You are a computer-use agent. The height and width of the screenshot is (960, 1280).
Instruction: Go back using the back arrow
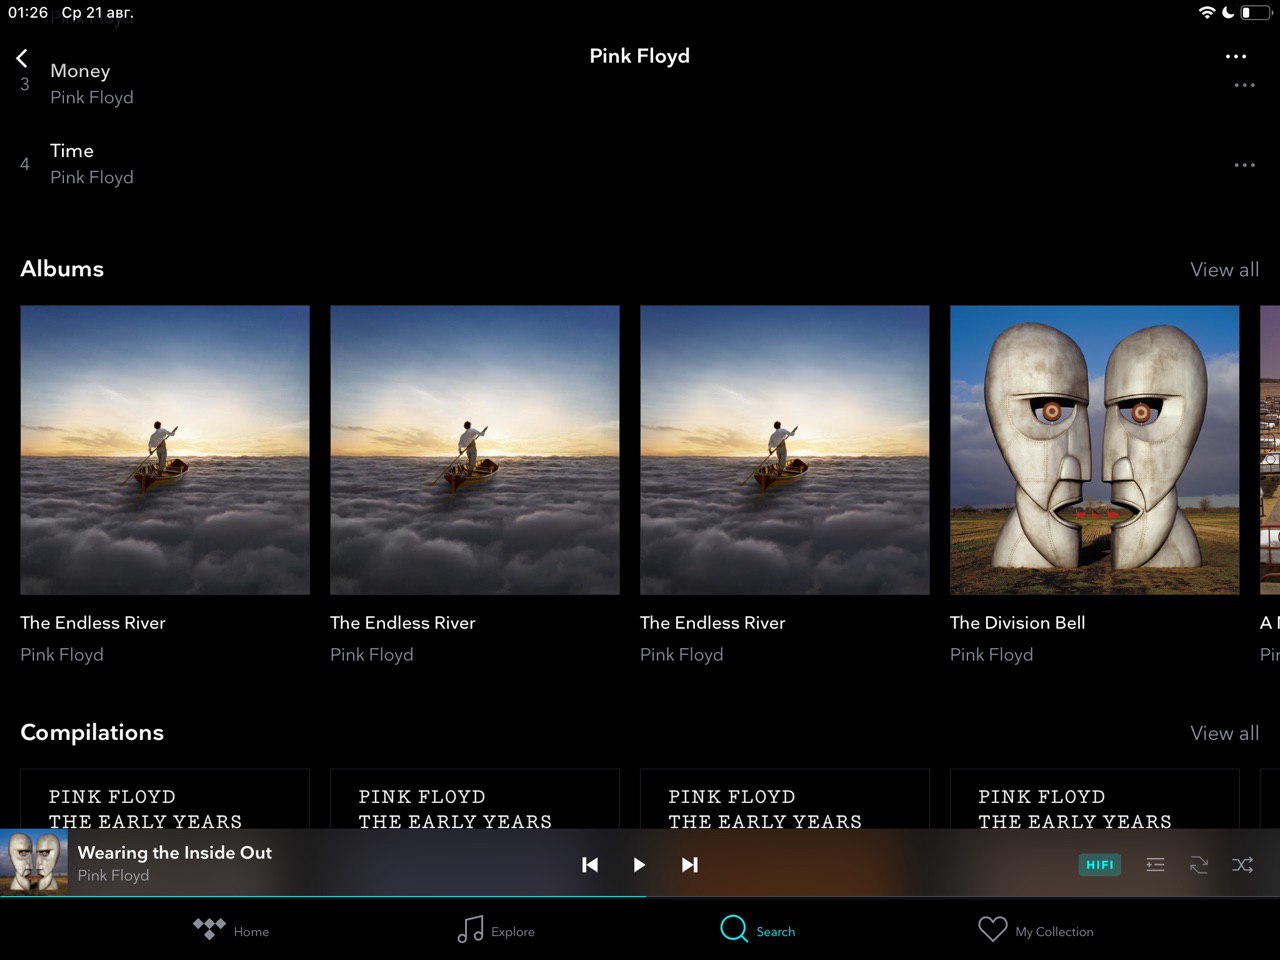coord(22,58)
